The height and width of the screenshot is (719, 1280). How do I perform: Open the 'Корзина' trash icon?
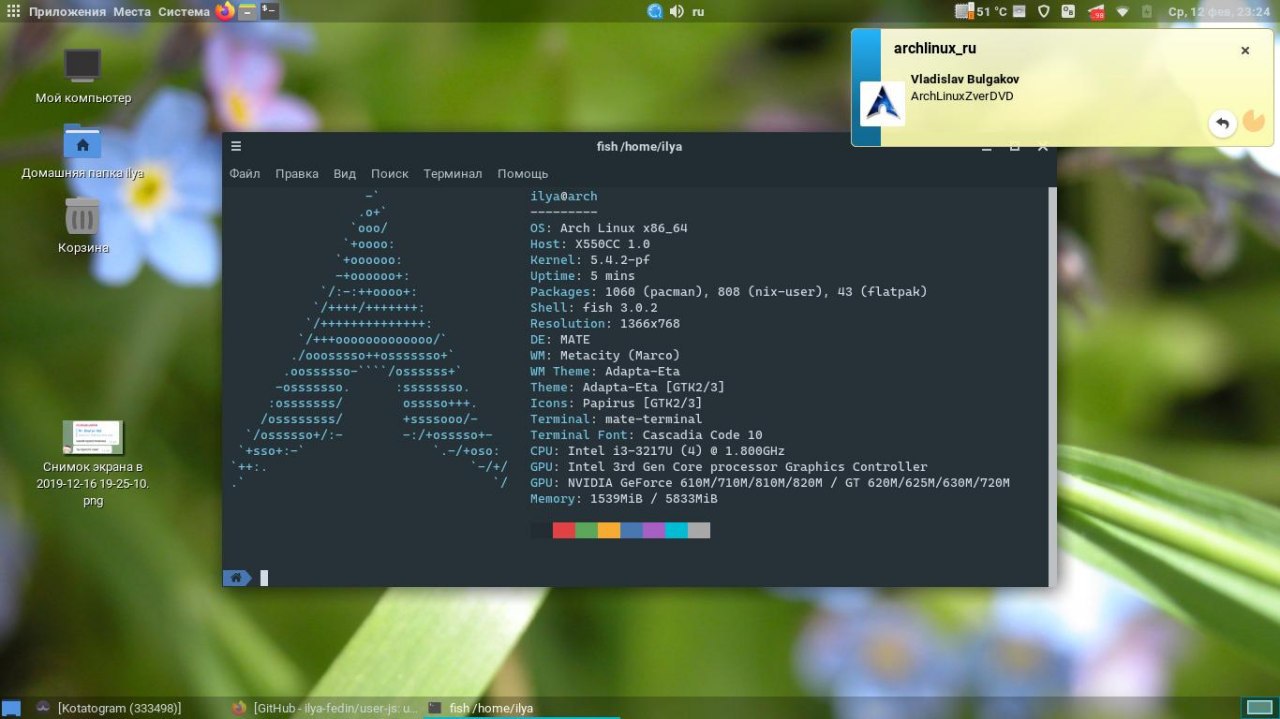(83, 226)
